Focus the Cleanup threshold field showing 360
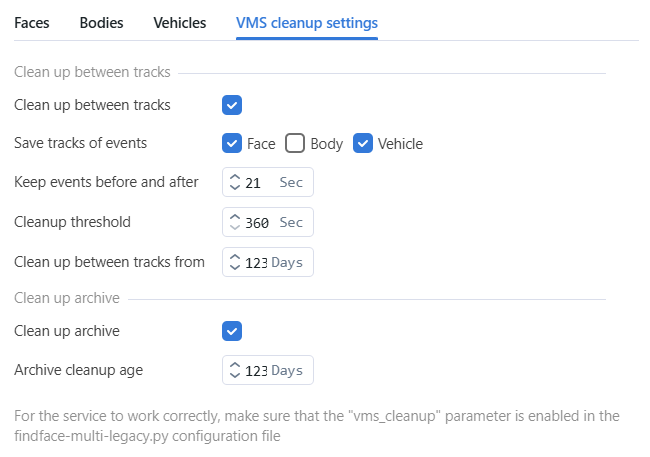The width and height of the screenshot is (650, 457). tap(257, 222)
